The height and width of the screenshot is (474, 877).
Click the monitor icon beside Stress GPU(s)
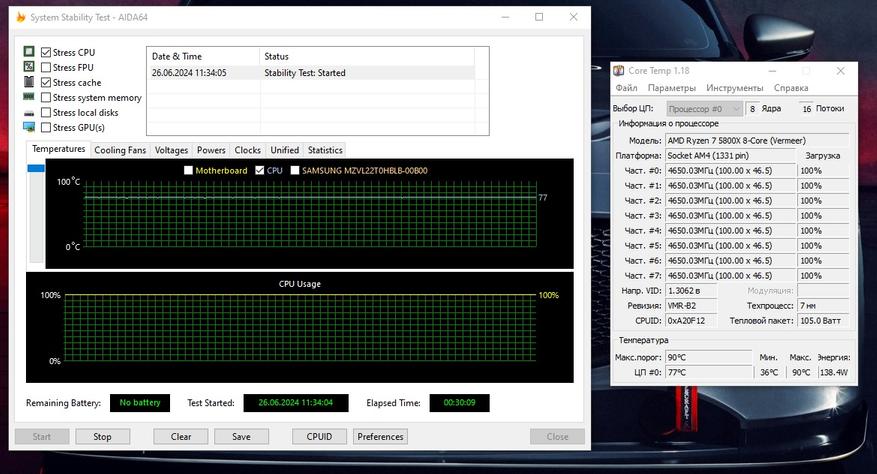coord(29,127)
